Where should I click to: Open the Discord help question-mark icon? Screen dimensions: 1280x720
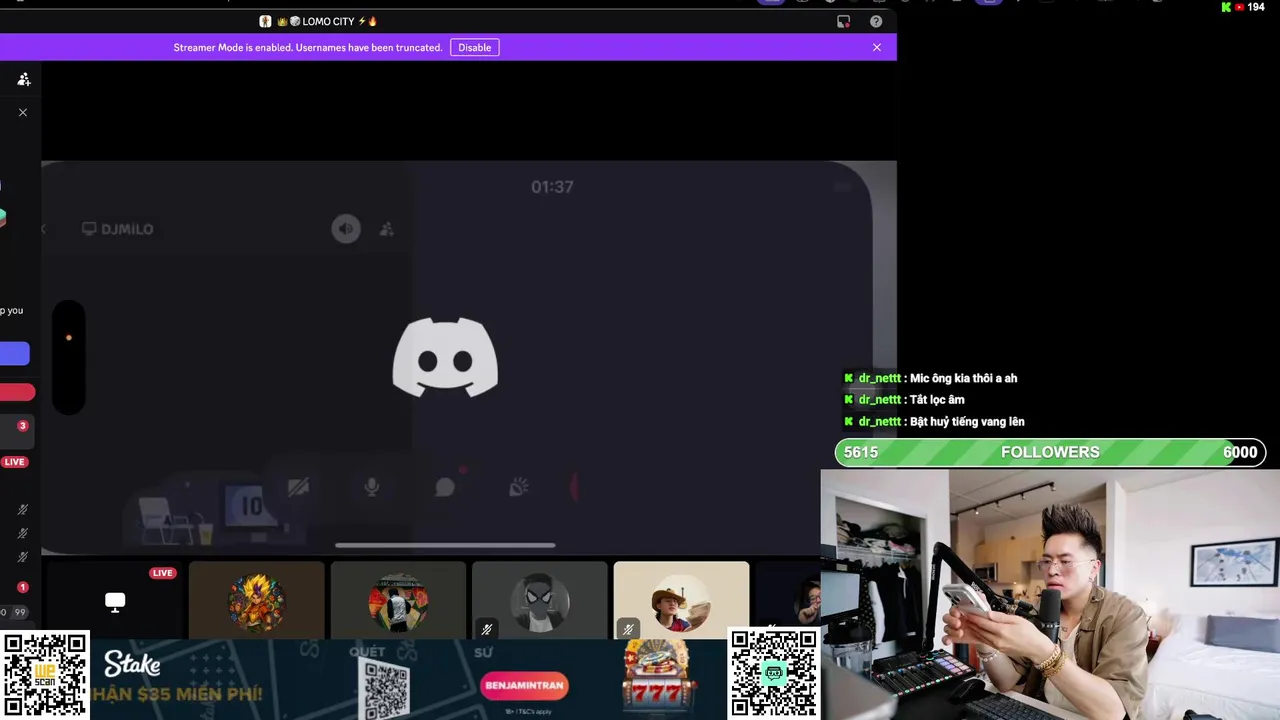[x=876, y=21]
